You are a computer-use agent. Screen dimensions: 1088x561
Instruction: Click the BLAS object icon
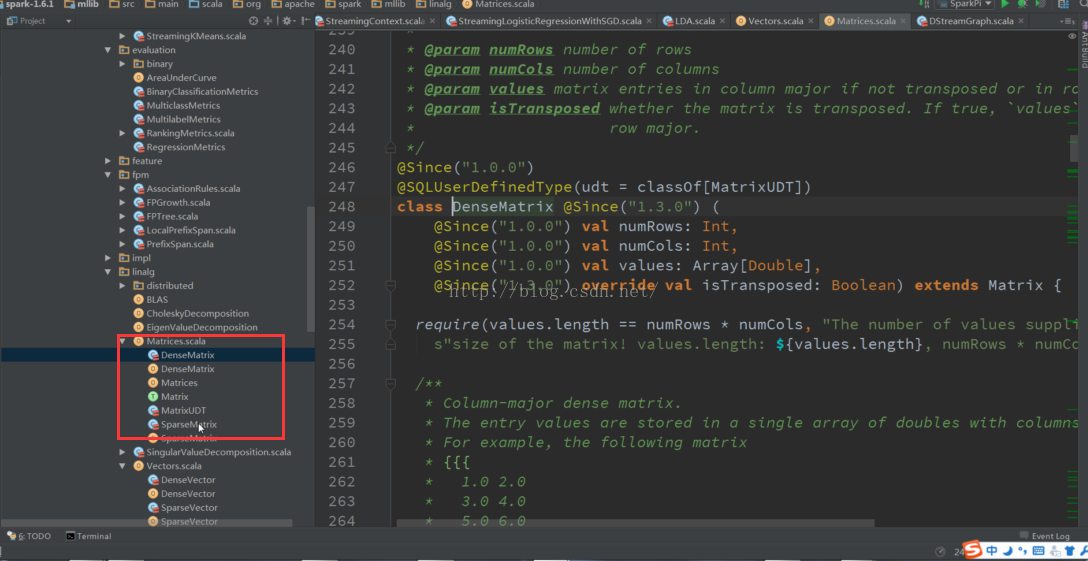pyautogui.click(x=138, y=299)
